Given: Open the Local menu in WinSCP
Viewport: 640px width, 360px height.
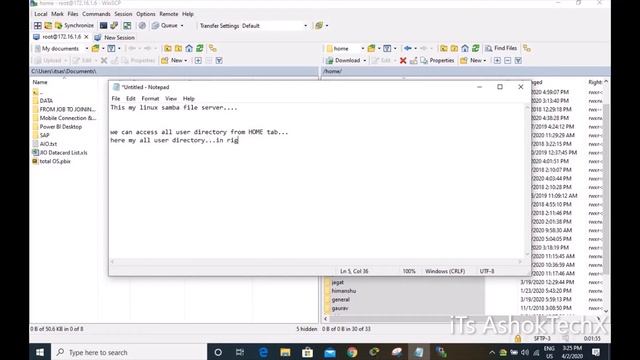Looking at the screenshot, I should tap(41, 14).
